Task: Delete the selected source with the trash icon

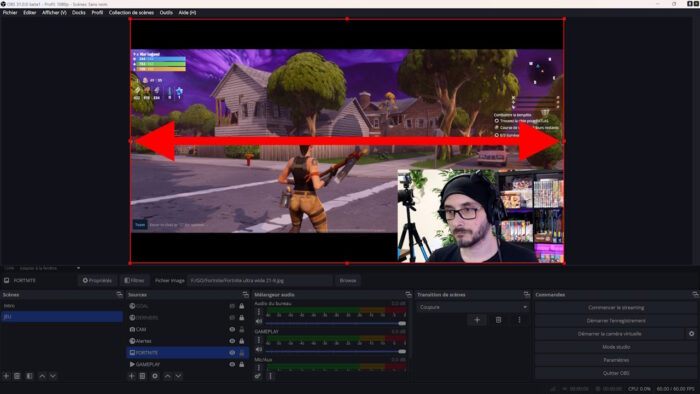Action: [142, 376]
